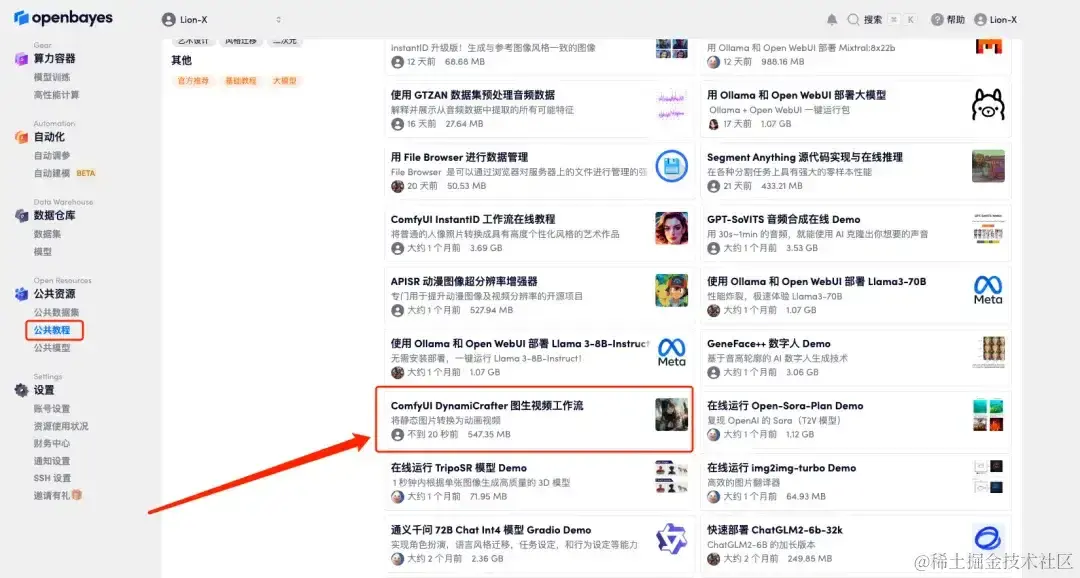1080x578 pixels.
Task: Open 通知设置 in the sidebar
Action: pos(52,461)
